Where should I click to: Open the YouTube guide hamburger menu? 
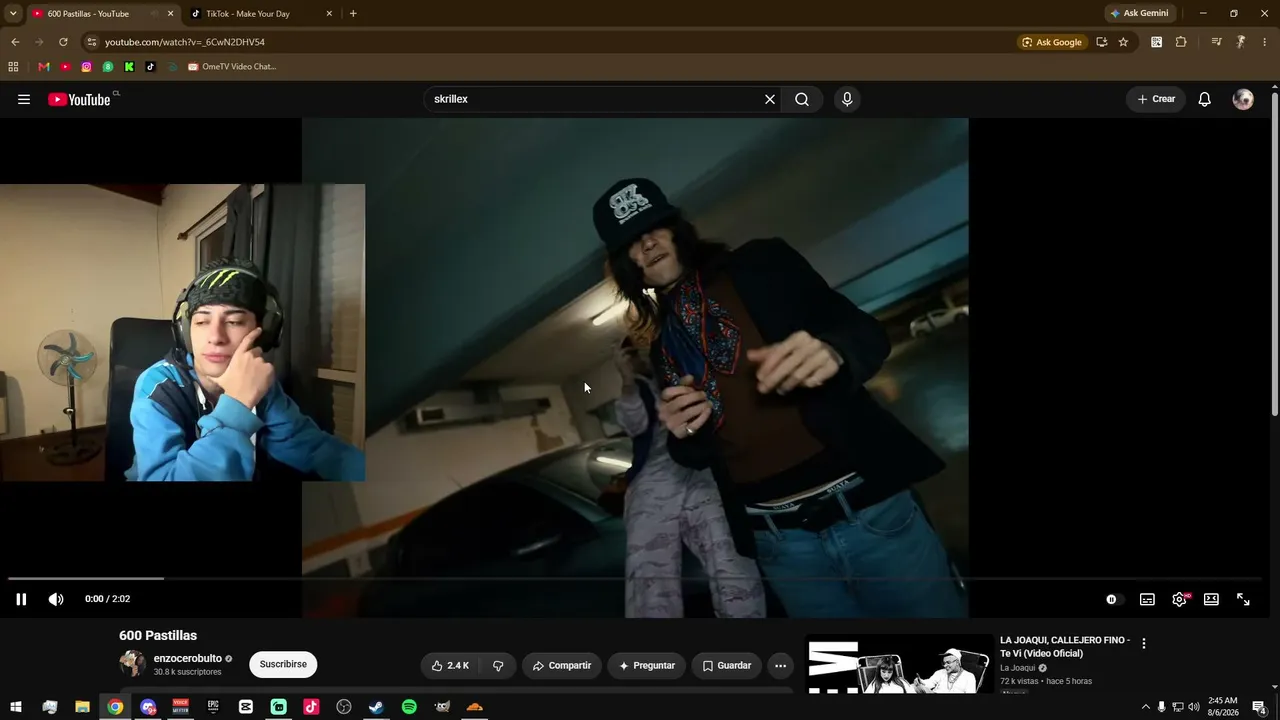pos(24,99)
